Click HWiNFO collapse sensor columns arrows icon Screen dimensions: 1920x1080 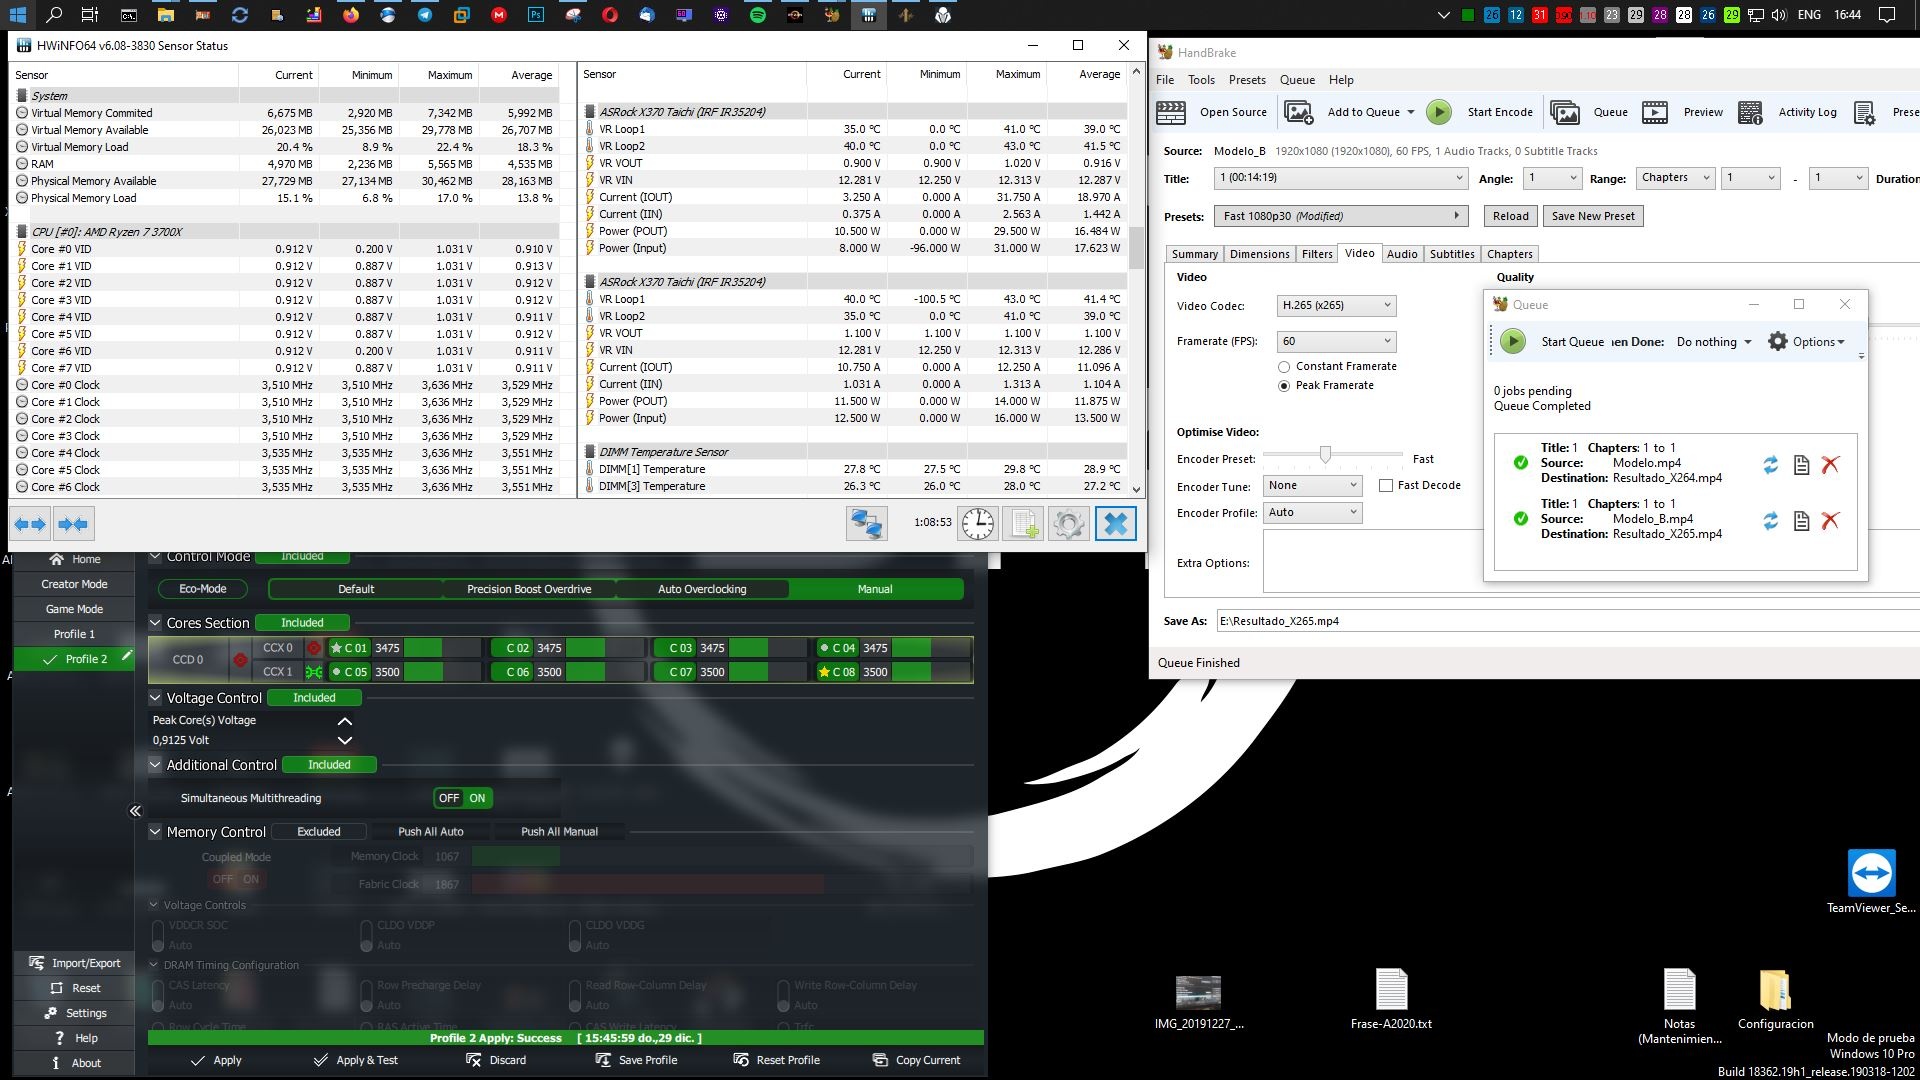click(x=73, y=524)
